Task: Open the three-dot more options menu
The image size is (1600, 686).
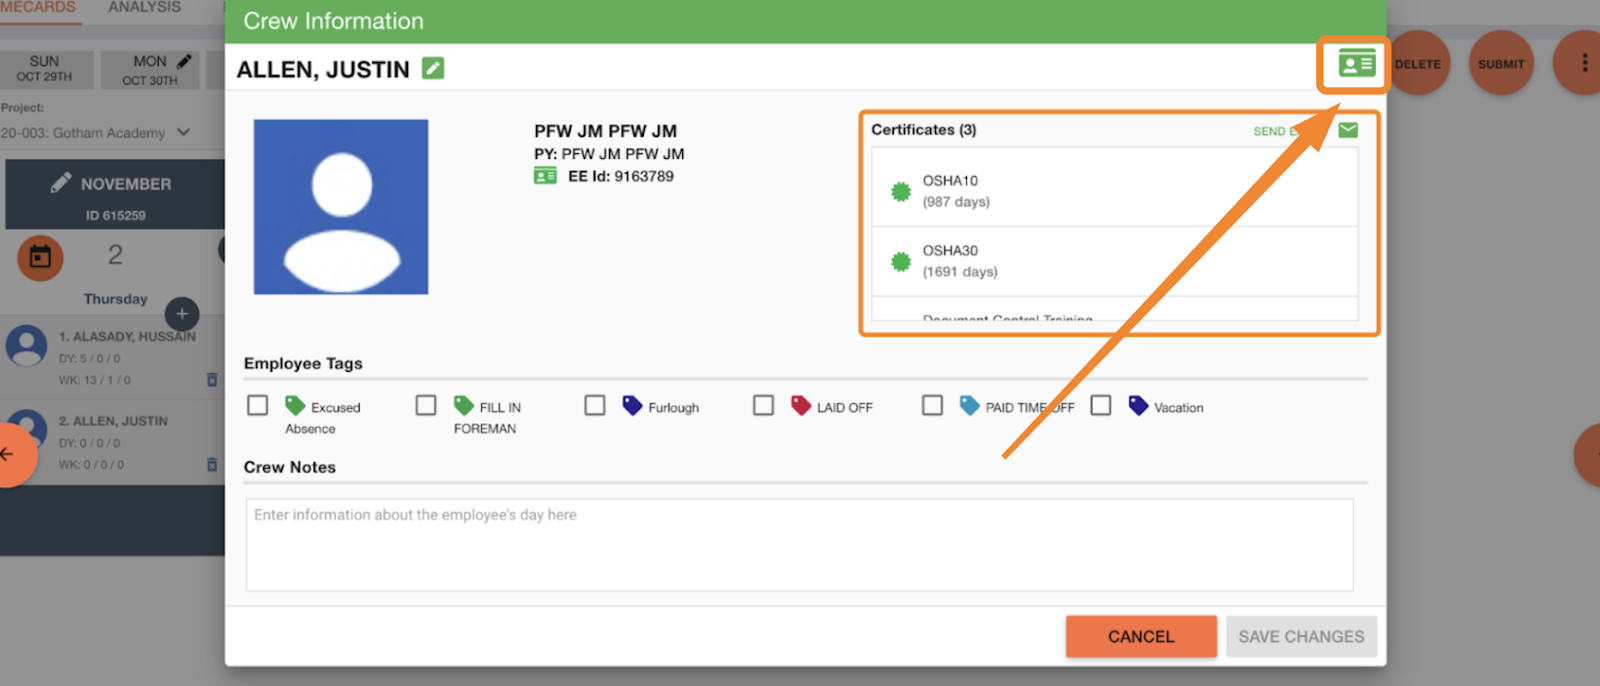Action: 1584,63
